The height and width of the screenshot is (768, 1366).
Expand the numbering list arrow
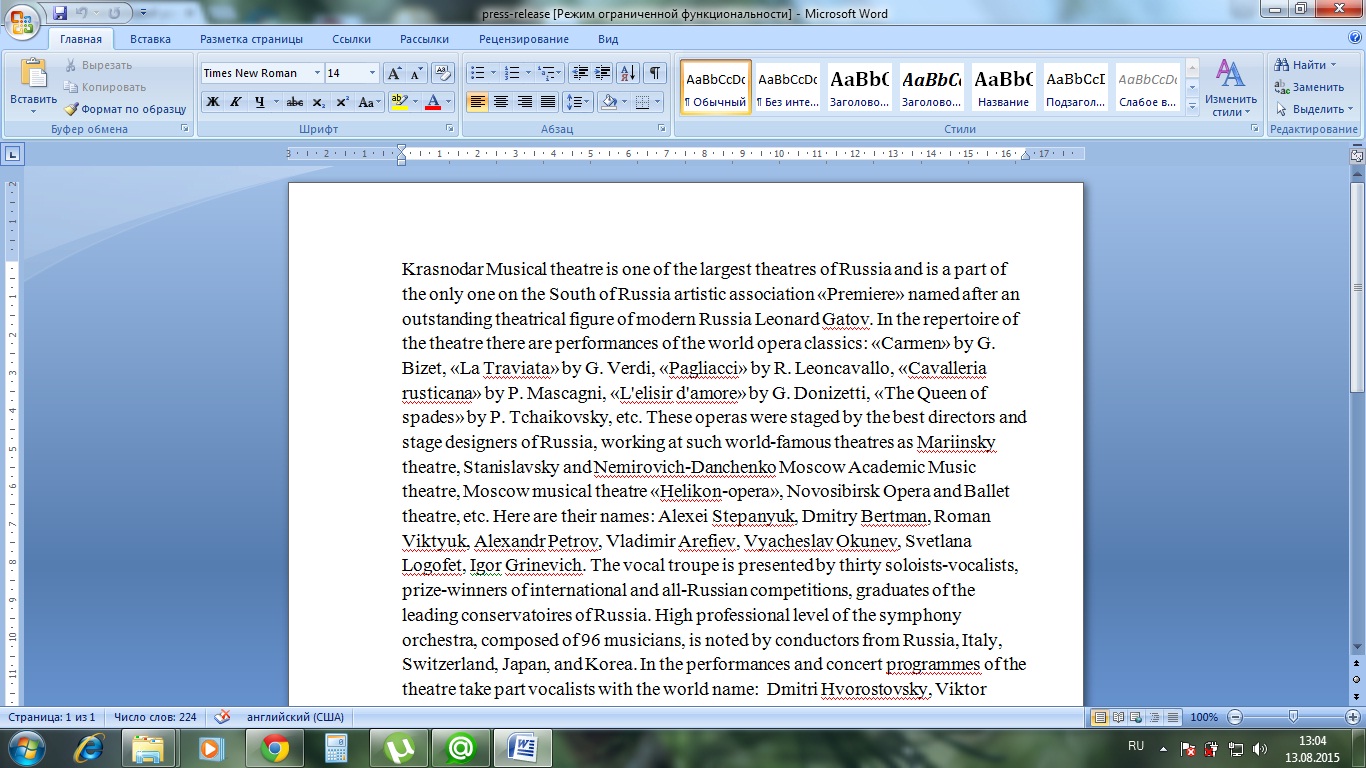529,73
